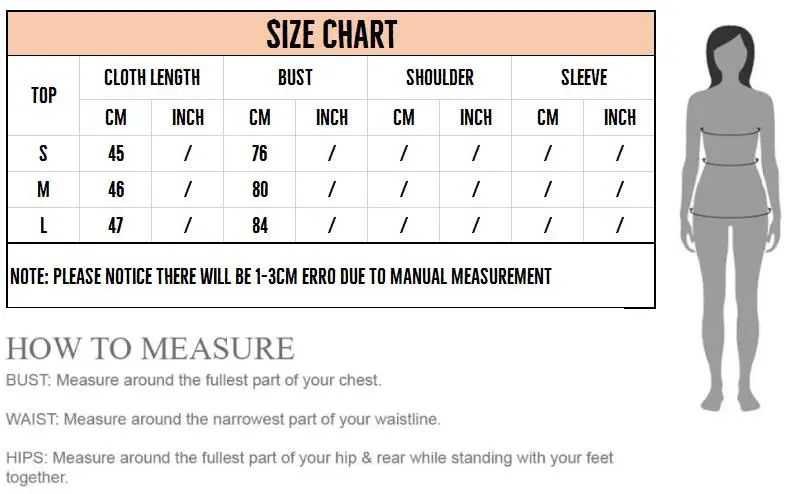Viewport: 788px width, 494px height.
Task: Click the bust line on body figure
Action: click(x=730, y=133)
